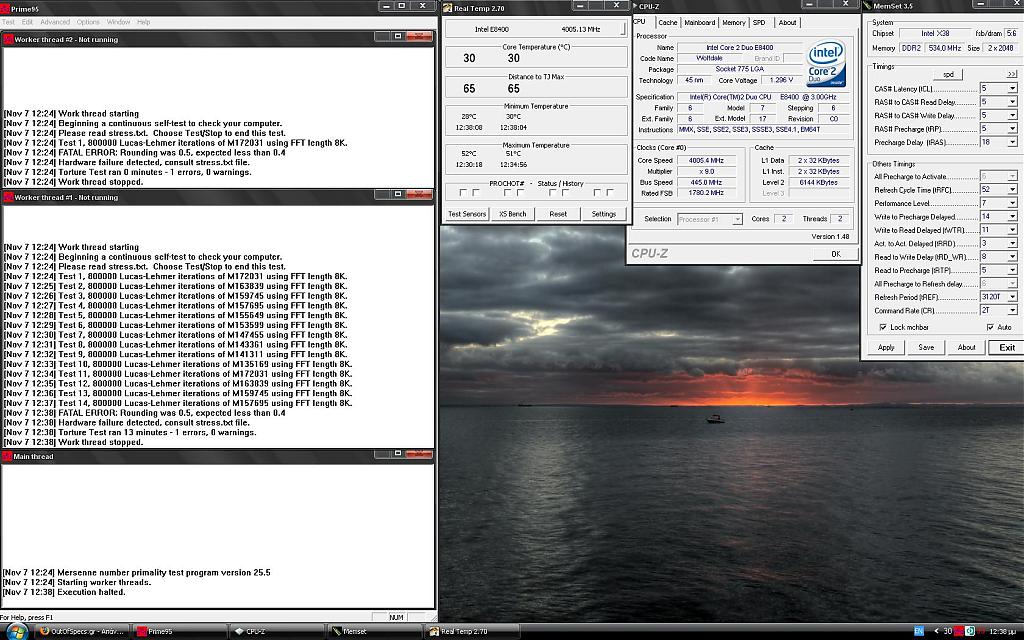Click the Main thread window icon
Viewport: 1024px width, 640px height.
[x=7, y=456]
